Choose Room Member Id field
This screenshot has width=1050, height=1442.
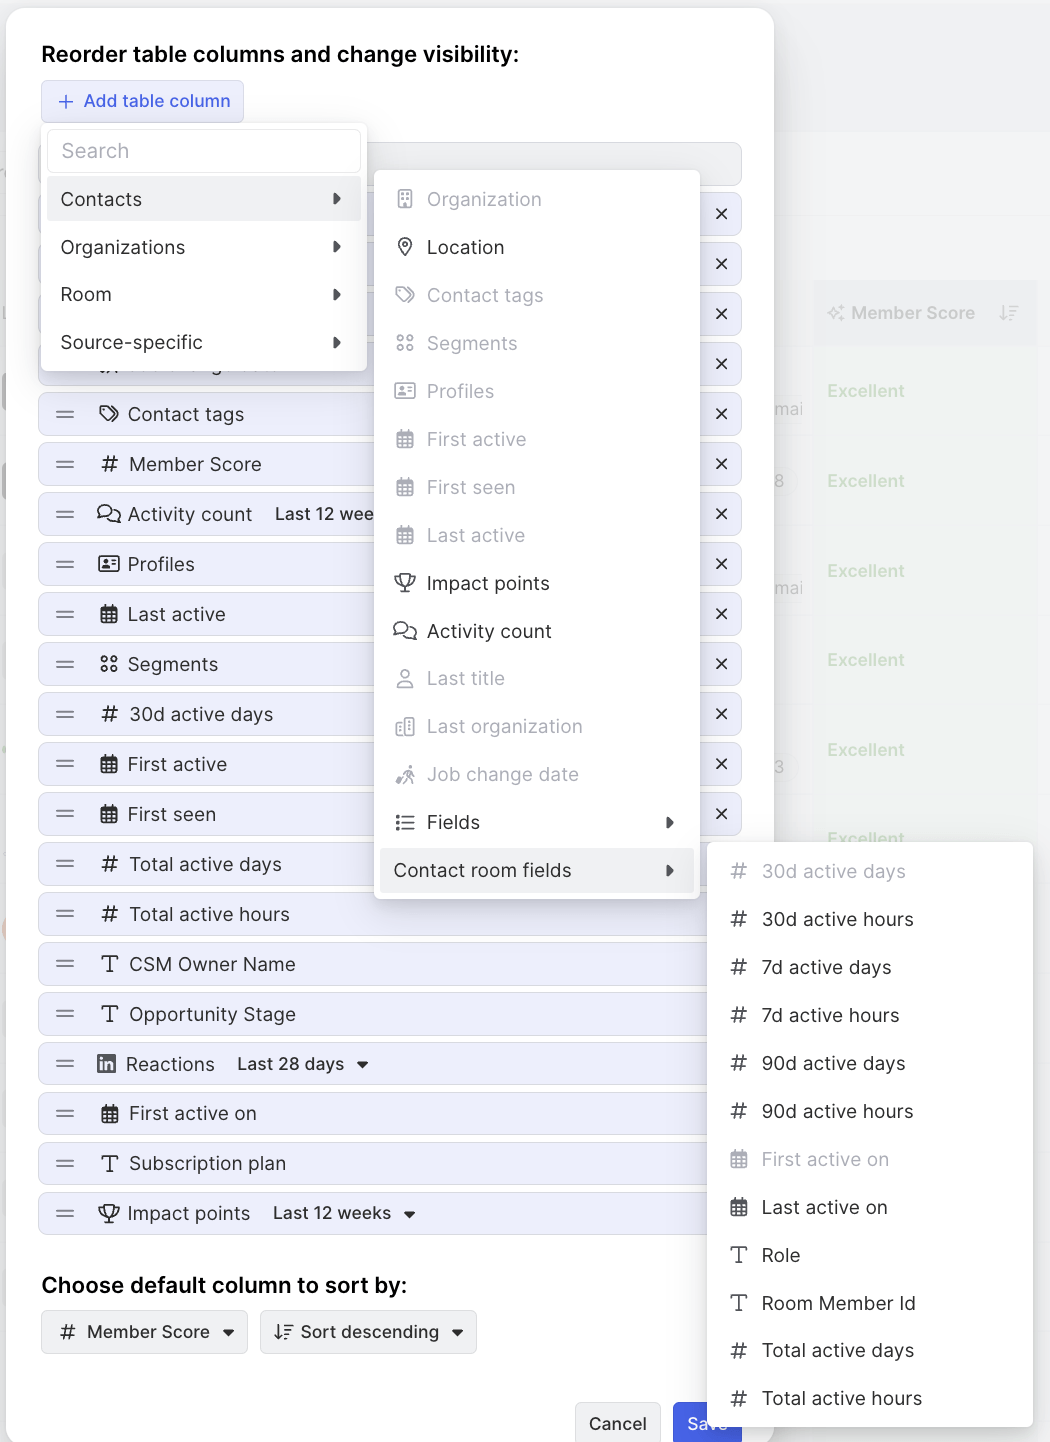pyautogui.click(x=870, y=1303)
